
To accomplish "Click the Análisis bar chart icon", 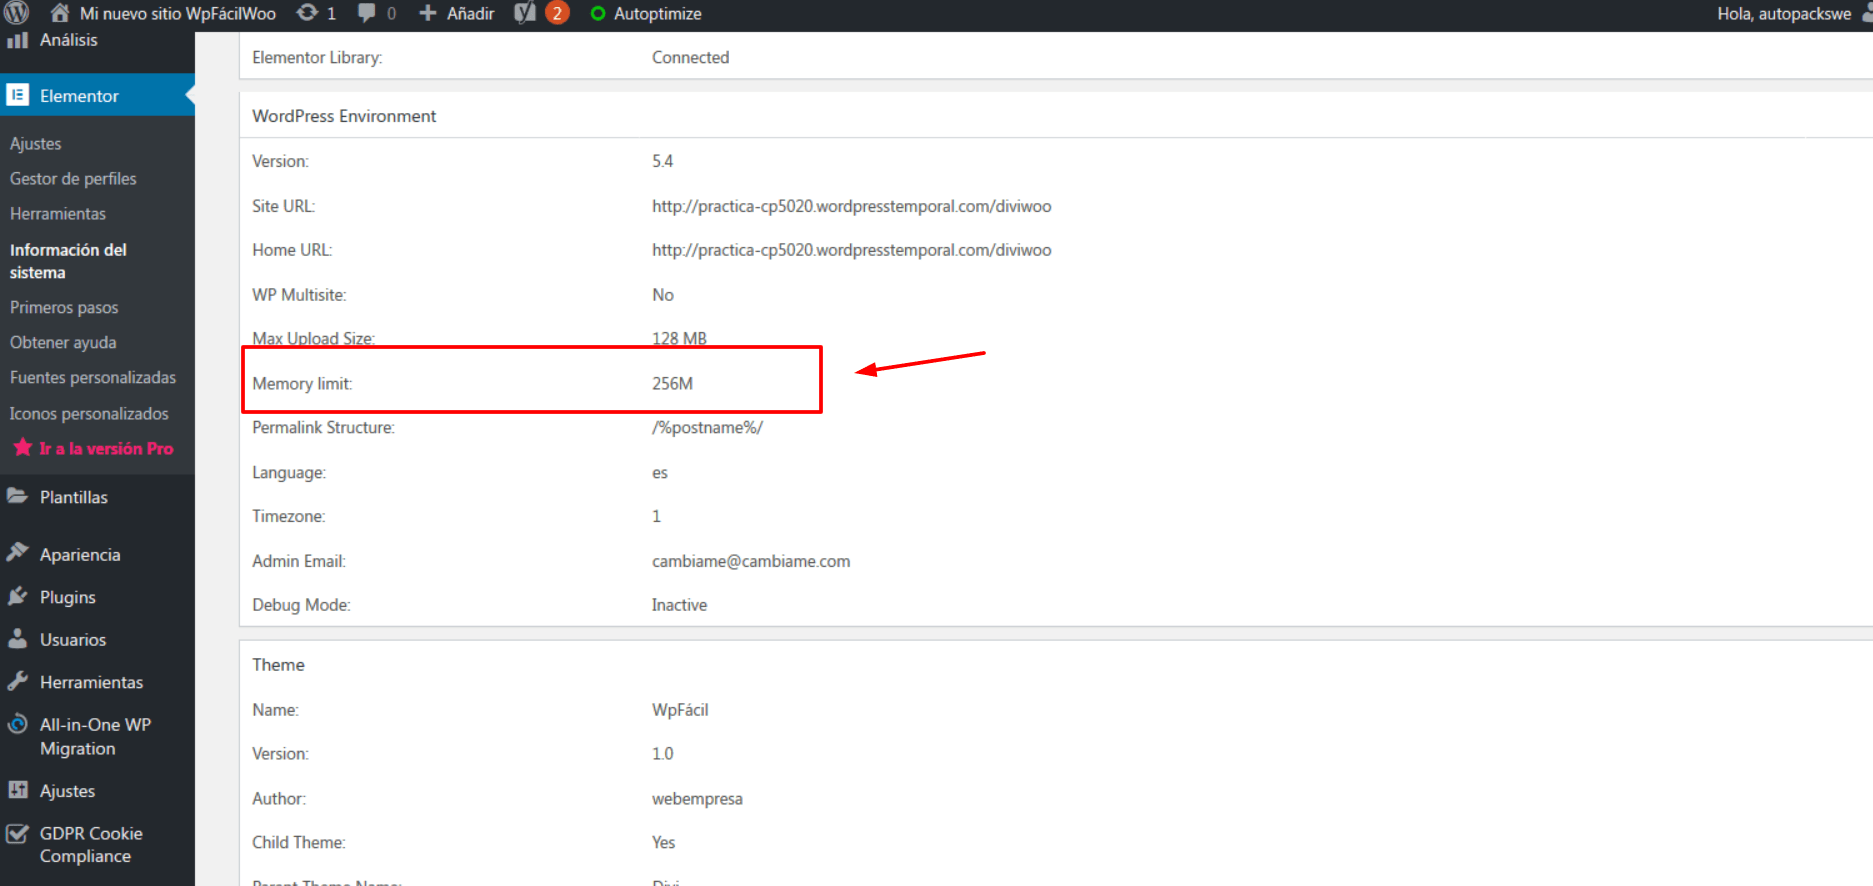I will tap(17, 40).
